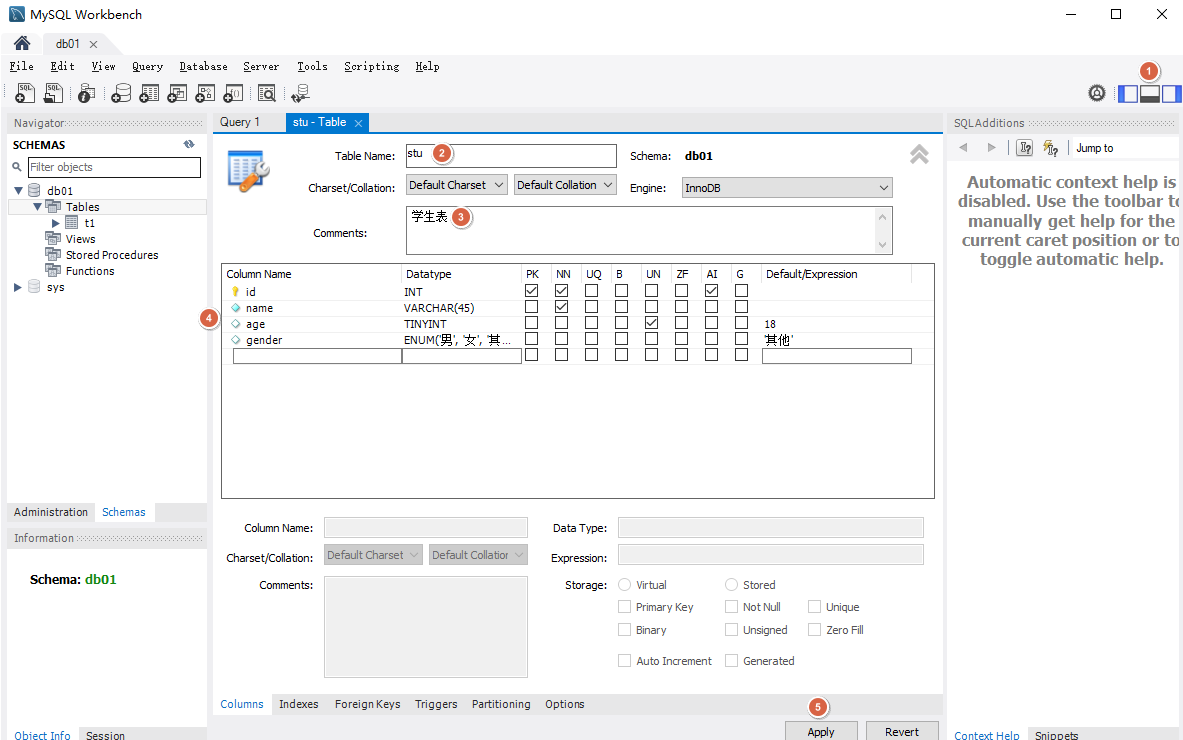
Task: Switch to the Foreign Keys tab
Action: (367, 704)
